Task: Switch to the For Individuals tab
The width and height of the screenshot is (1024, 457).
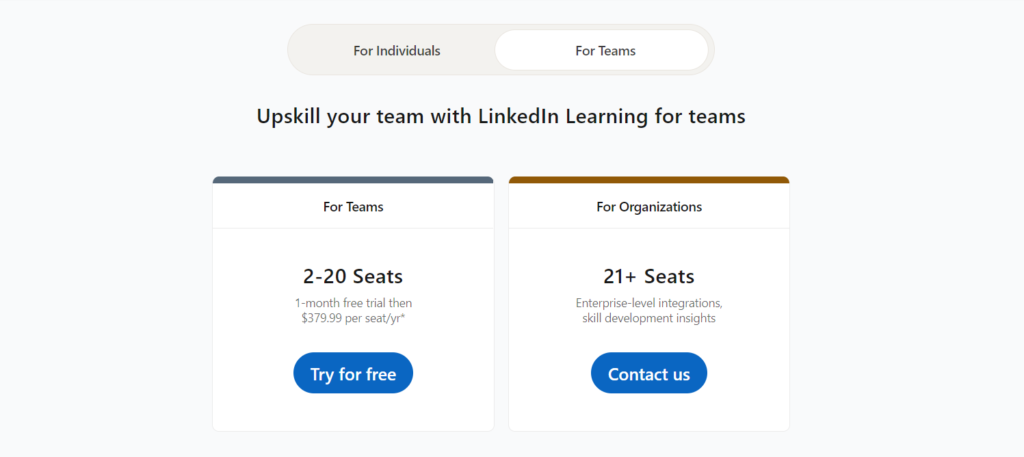Action: [x=396, y=50]
